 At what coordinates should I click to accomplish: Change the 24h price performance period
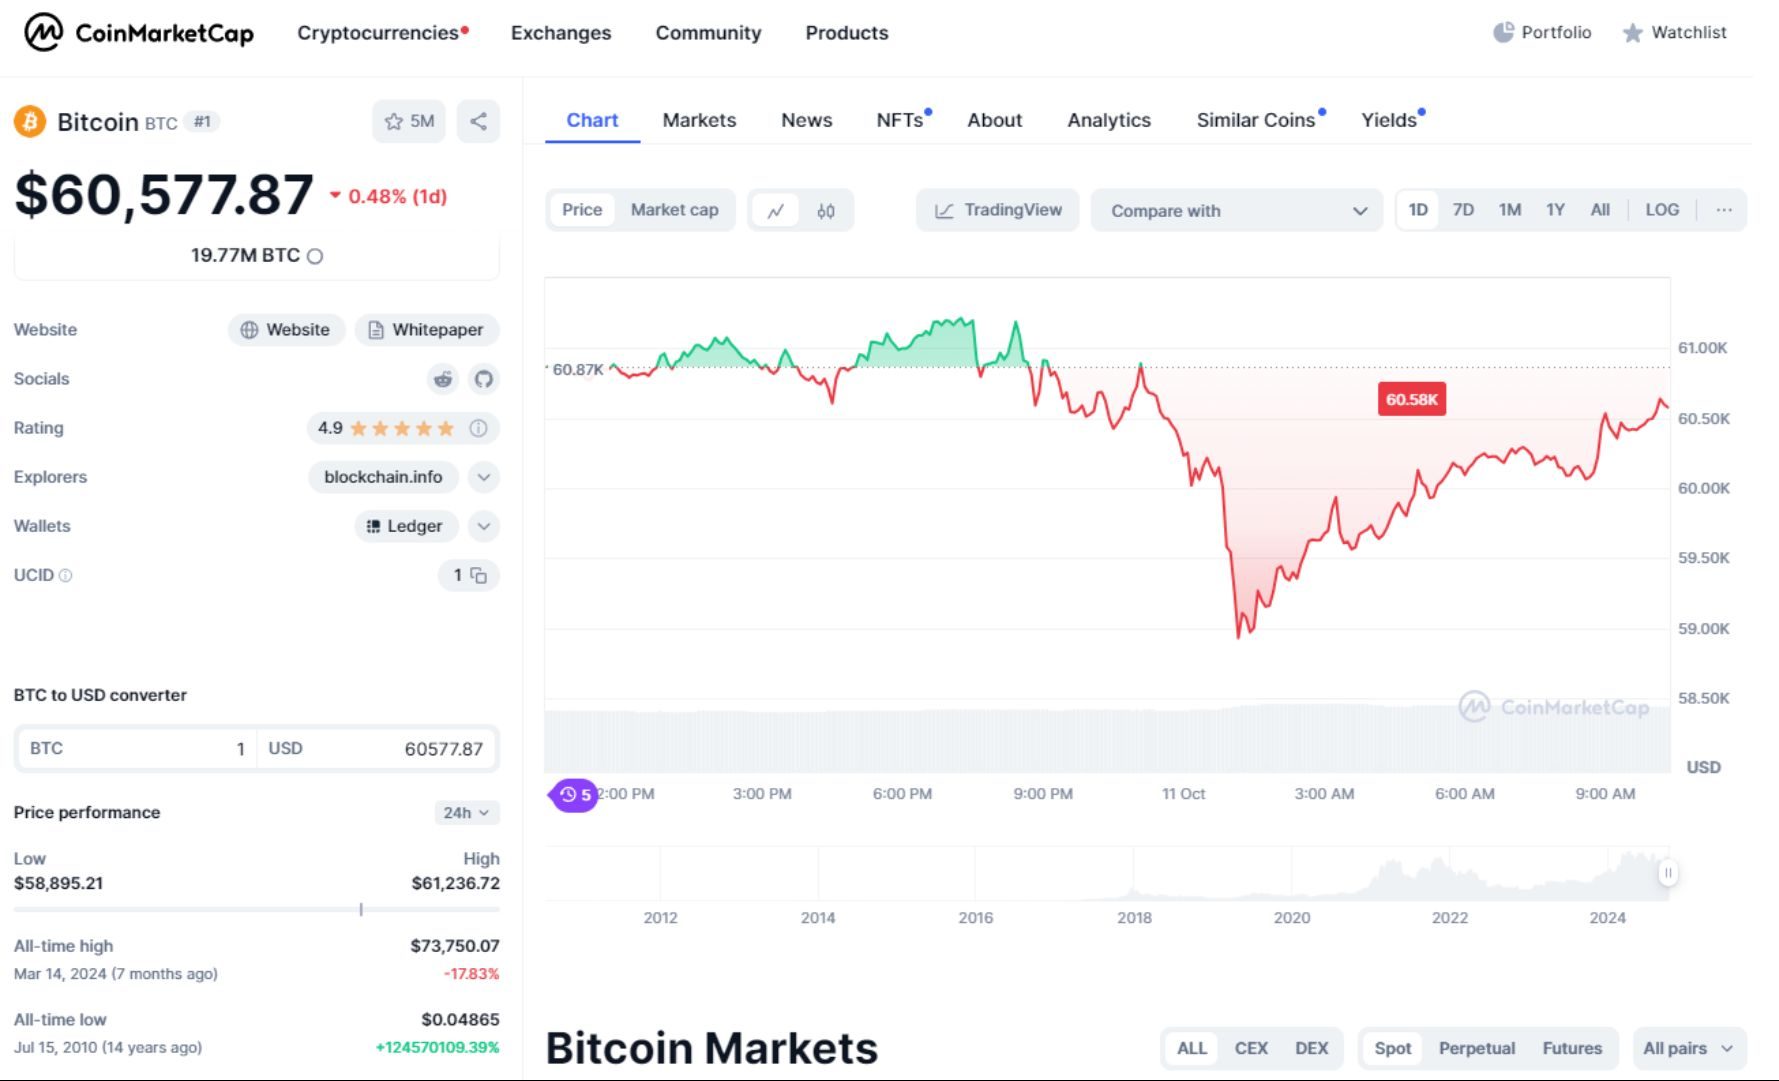466,813
